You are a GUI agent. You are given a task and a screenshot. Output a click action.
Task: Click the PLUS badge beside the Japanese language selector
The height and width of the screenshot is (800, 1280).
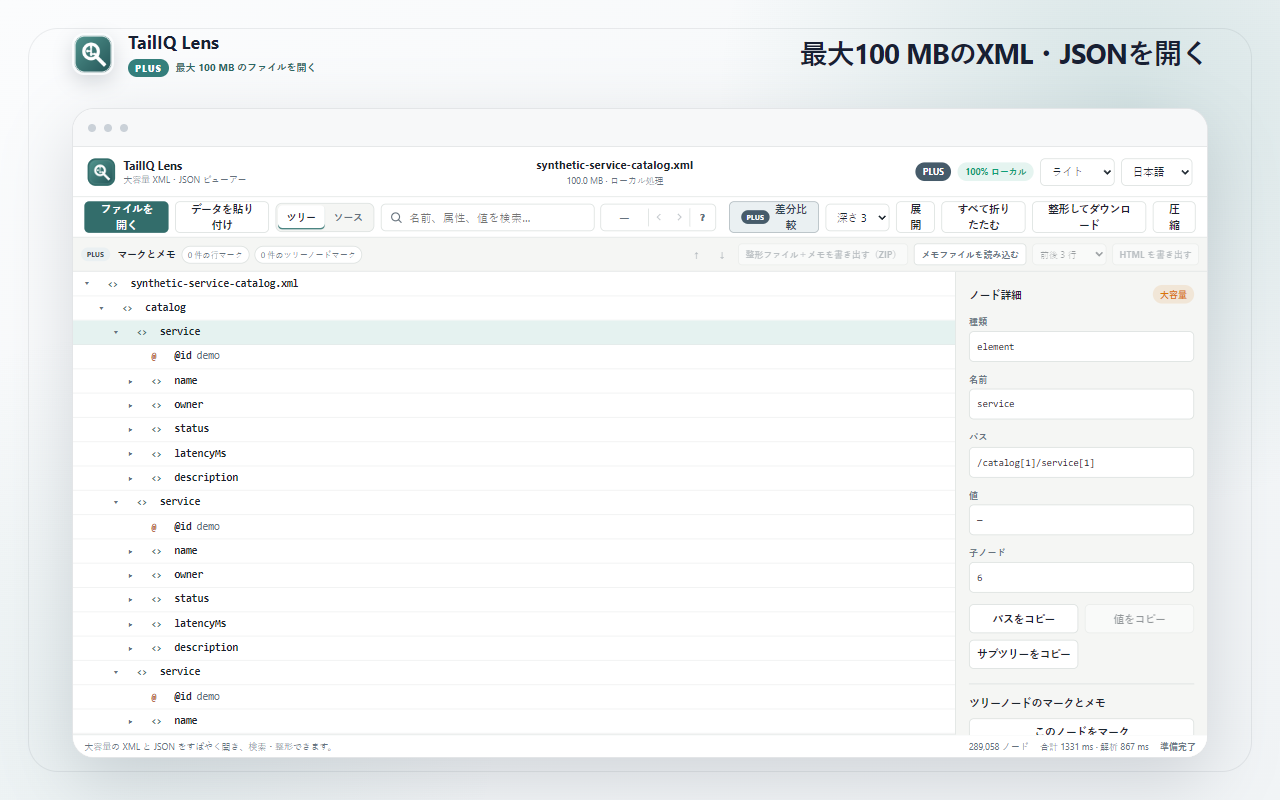pos(933,172)
